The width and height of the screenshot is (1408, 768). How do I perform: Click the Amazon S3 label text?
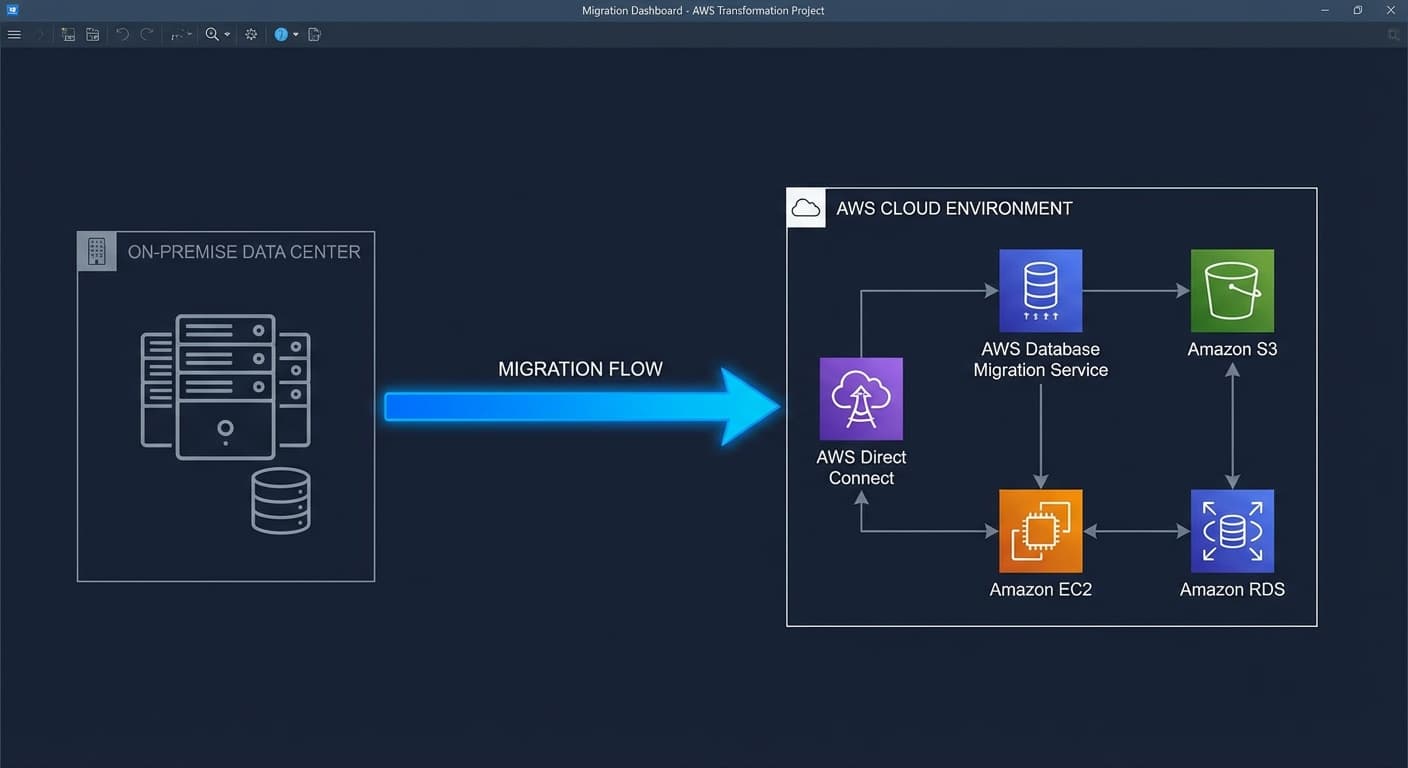tap(1232, 350)
